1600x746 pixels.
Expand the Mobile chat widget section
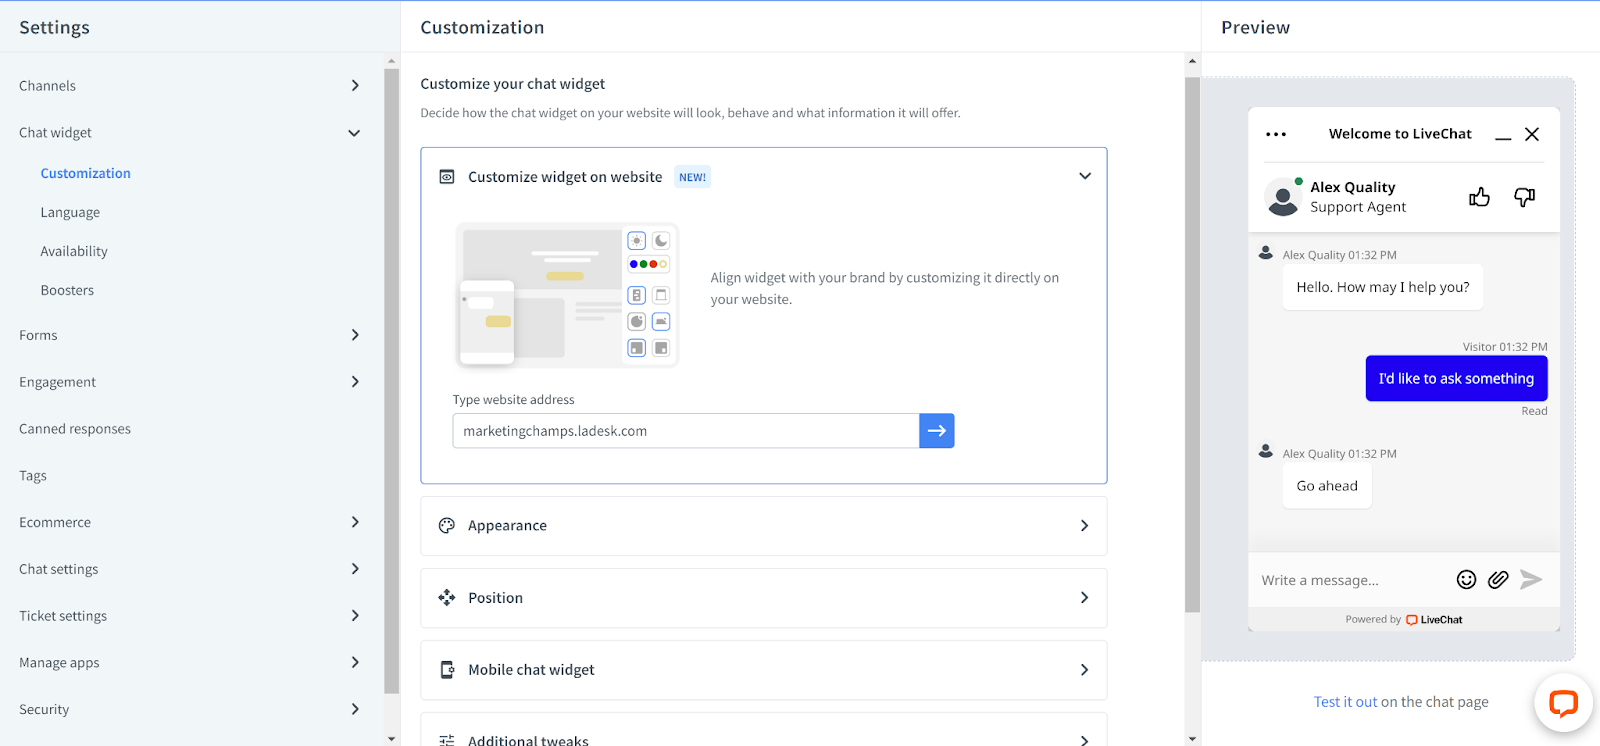pyautogui.click(x=1084, y=670)
